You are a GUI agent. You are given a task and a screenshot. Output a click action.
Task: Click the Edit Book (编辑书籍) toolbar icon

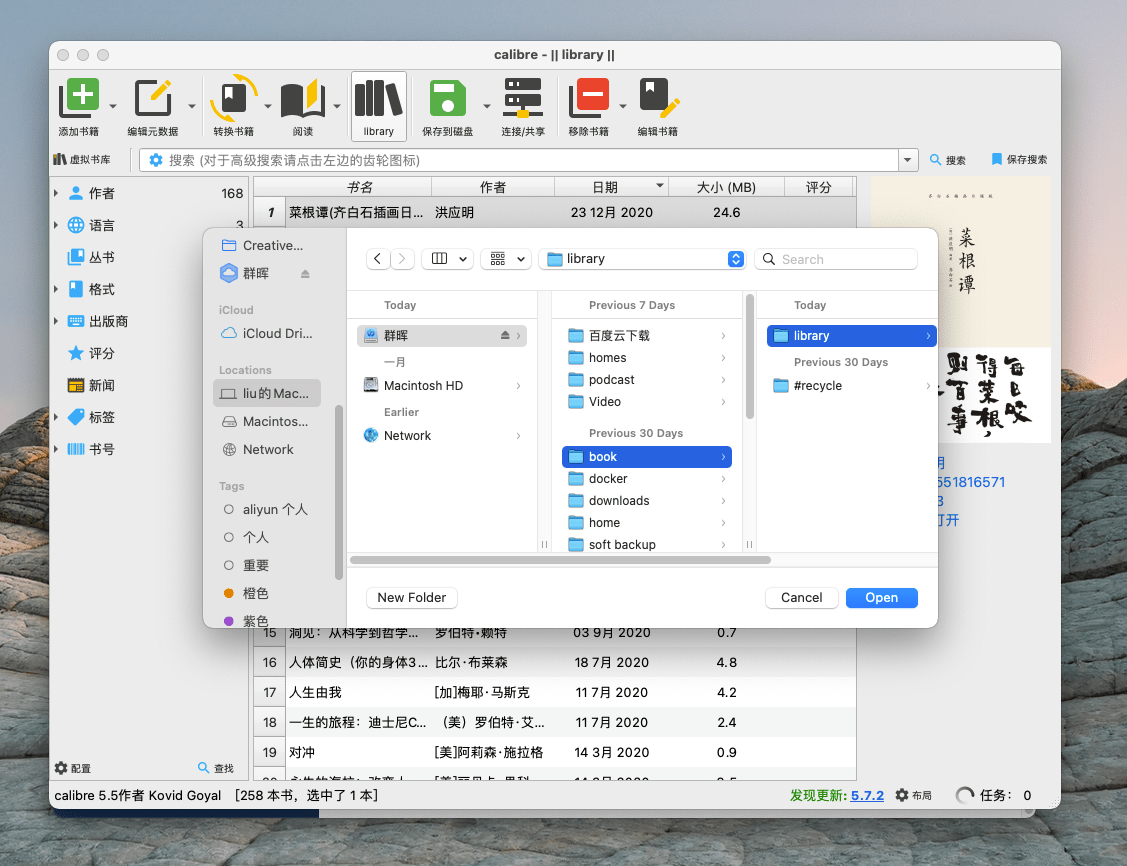pyautogui.click(x=658, y=100)
